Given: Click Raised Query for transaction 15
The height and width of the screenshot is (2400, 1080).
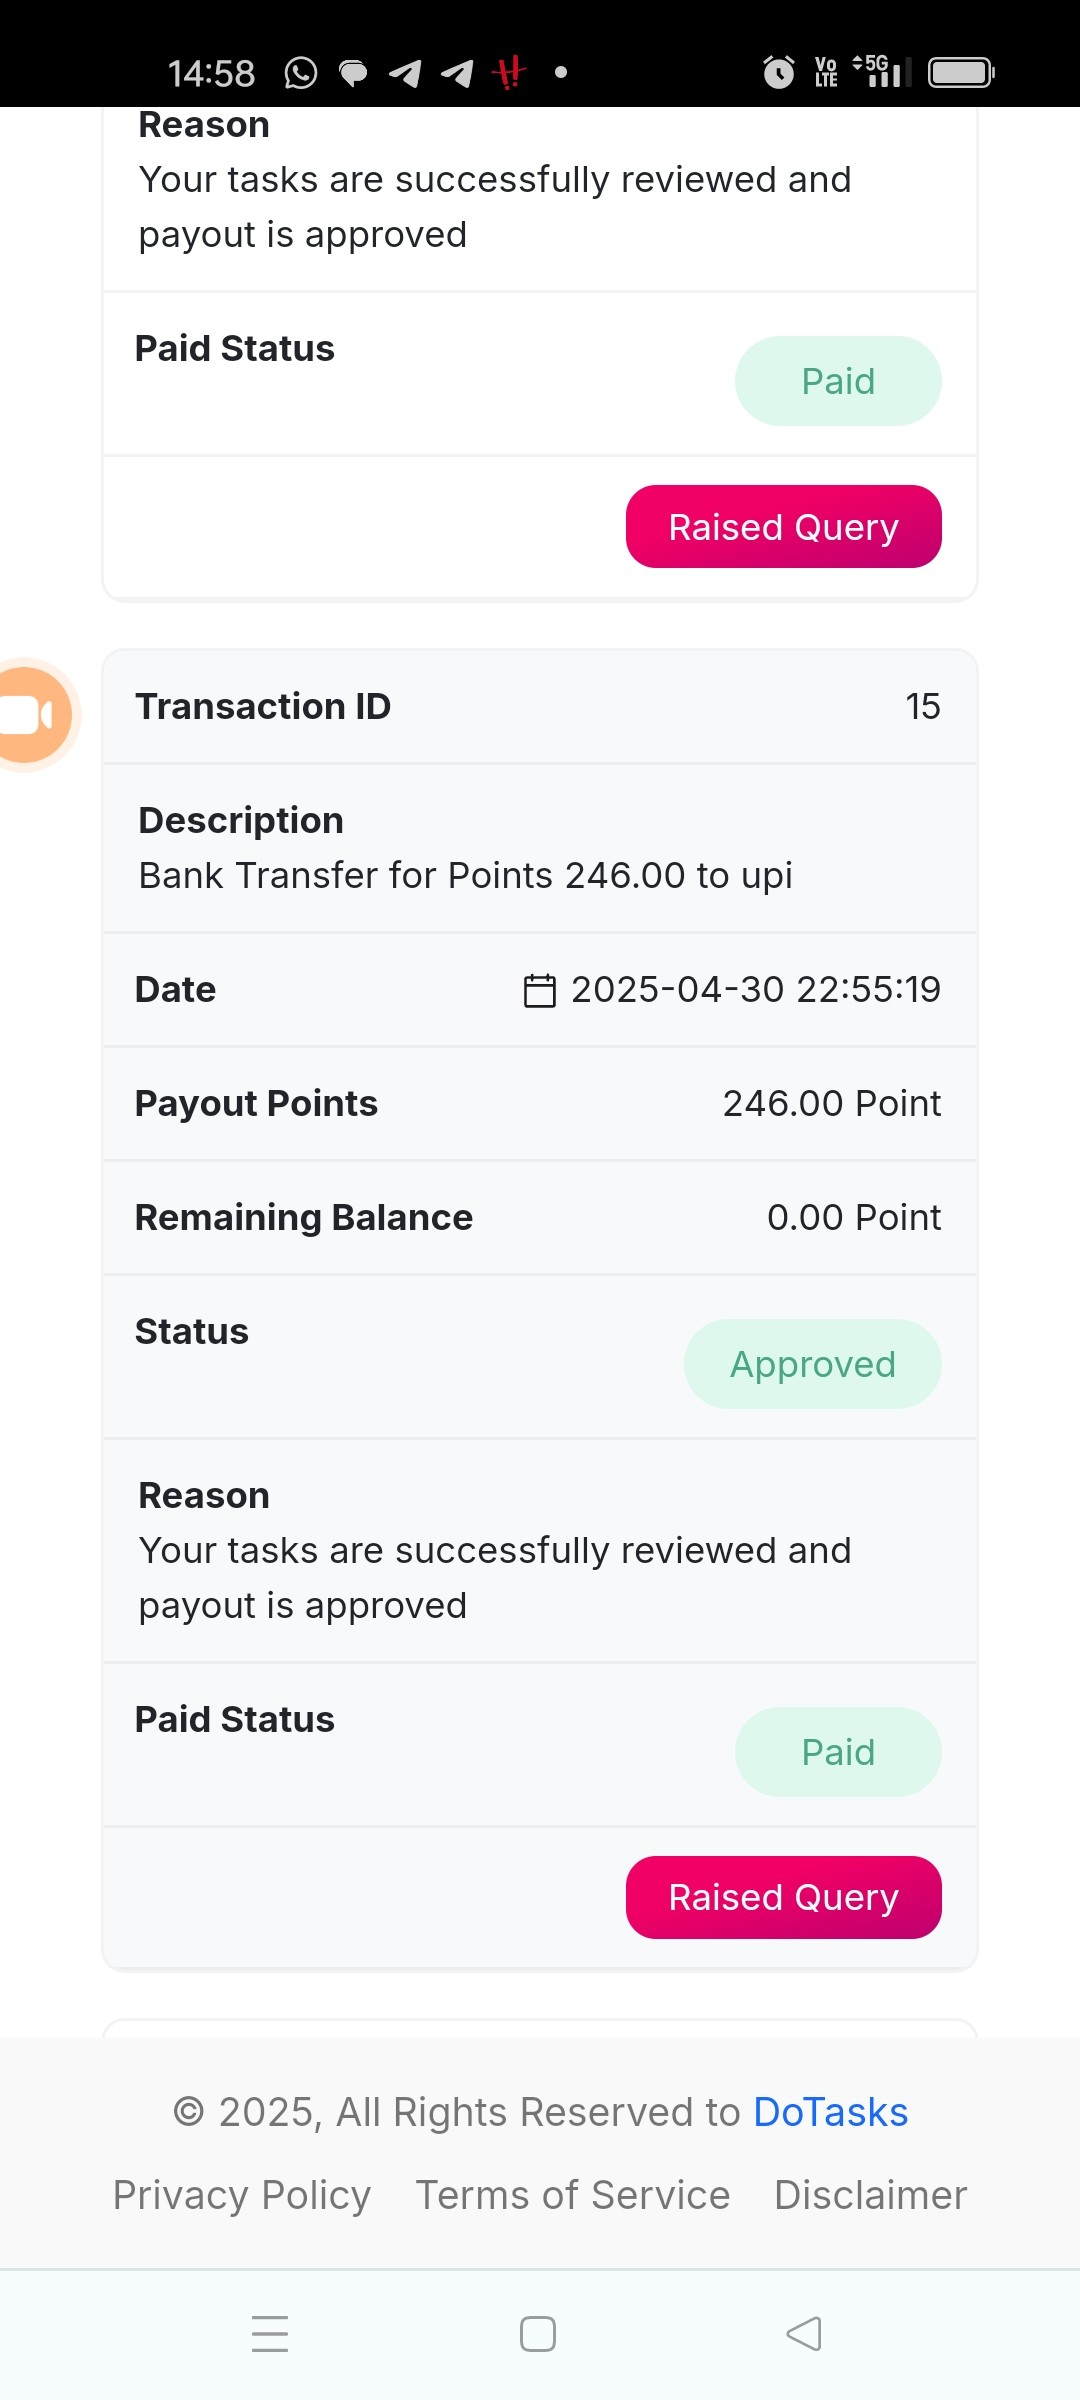Looking at the screenshot, I should click(x=784, y=1897).
